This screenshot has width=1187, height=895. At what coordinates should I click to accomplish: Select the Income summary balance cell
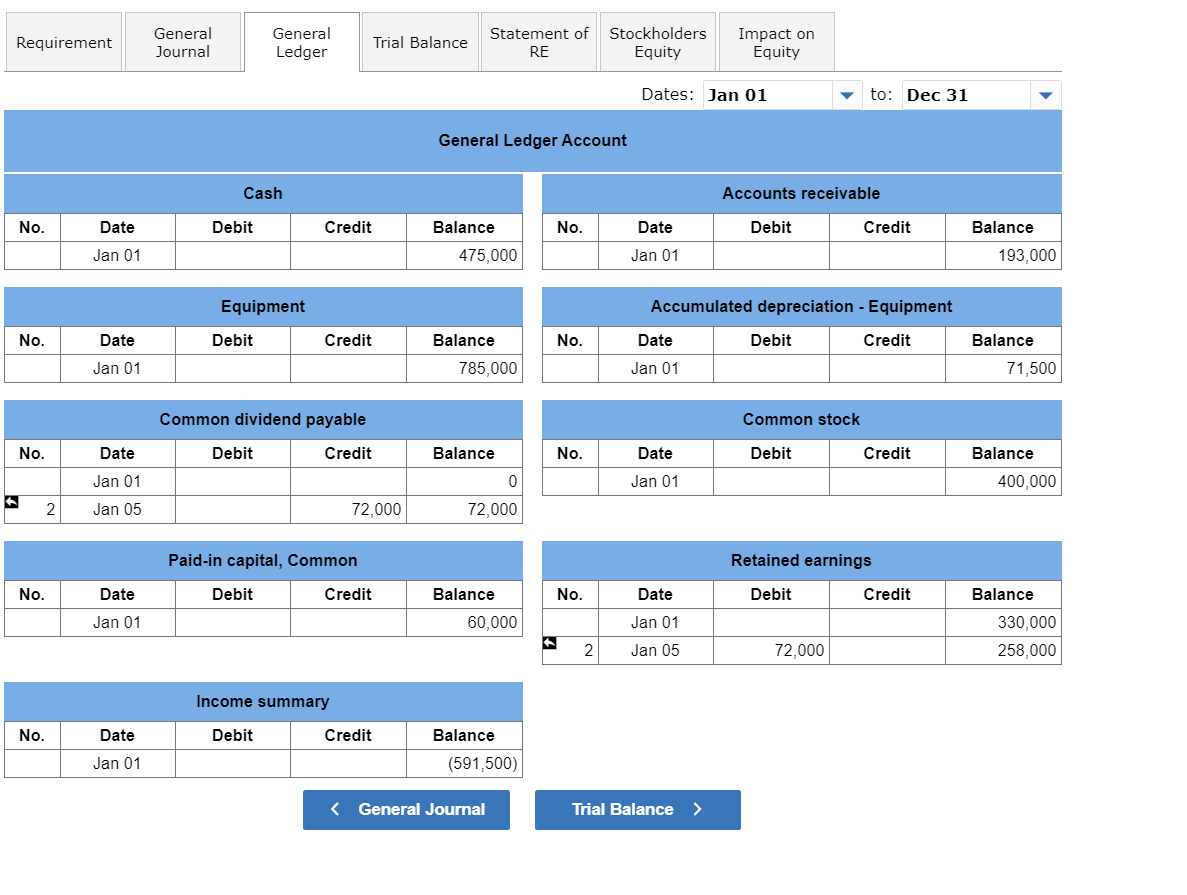click(463, 763)
